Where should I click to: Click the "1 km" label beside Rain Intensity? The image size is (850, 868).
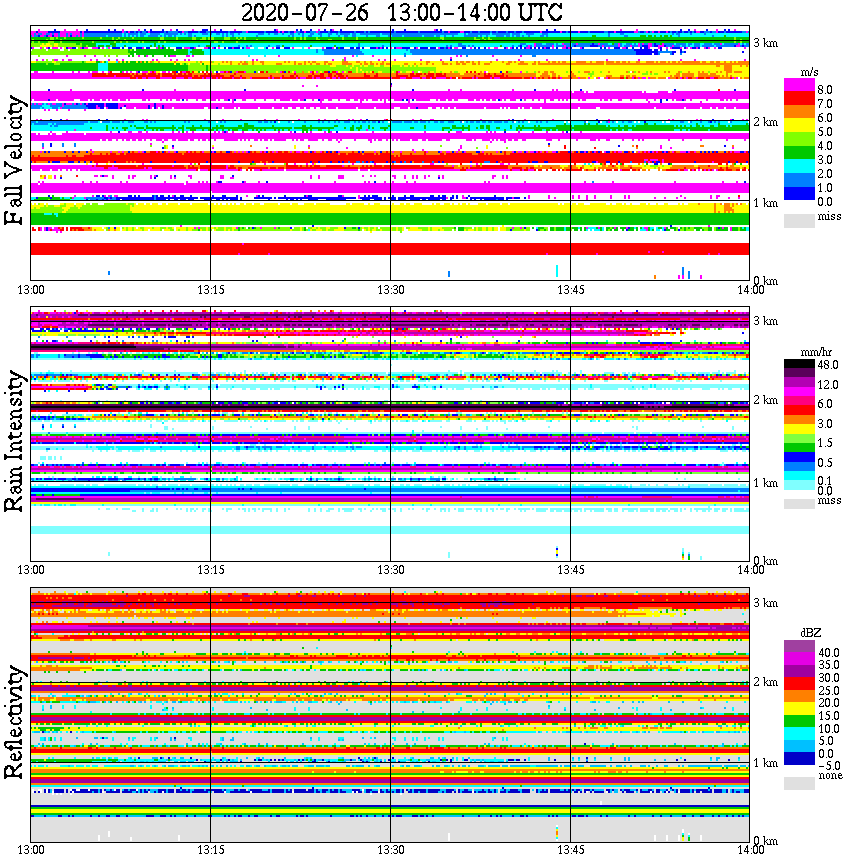click(x=765, y=483)
